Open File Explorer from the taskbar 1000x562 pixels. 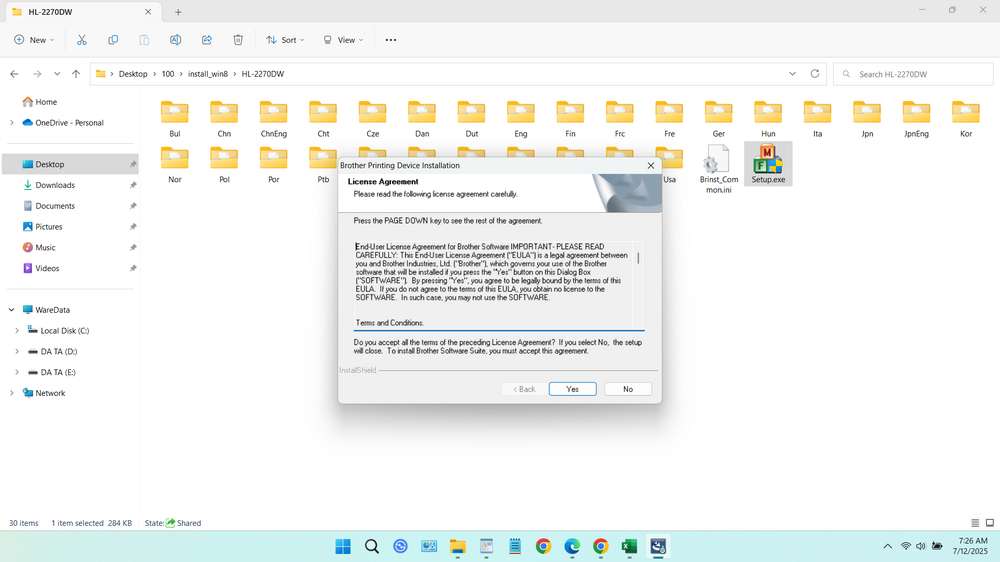(x=457, y=547)
